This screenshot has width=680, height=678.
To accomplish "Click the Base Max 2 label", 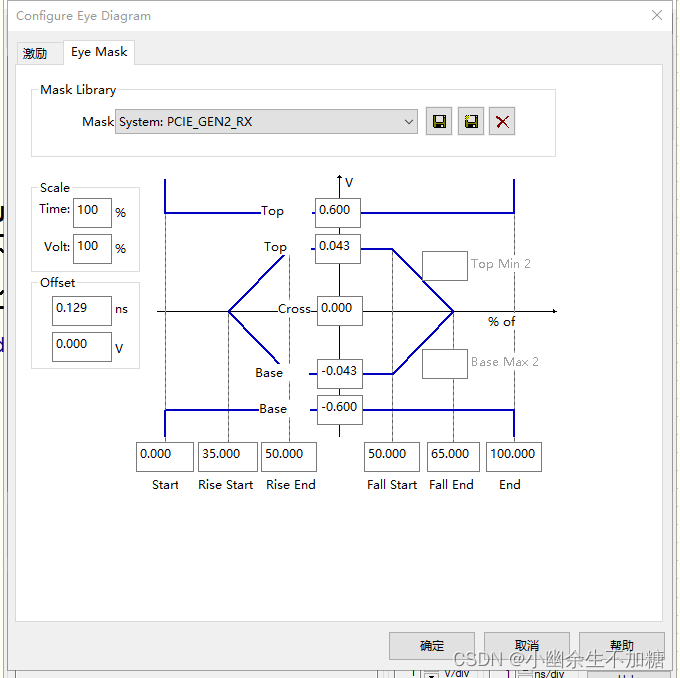I will click(505, 362).
